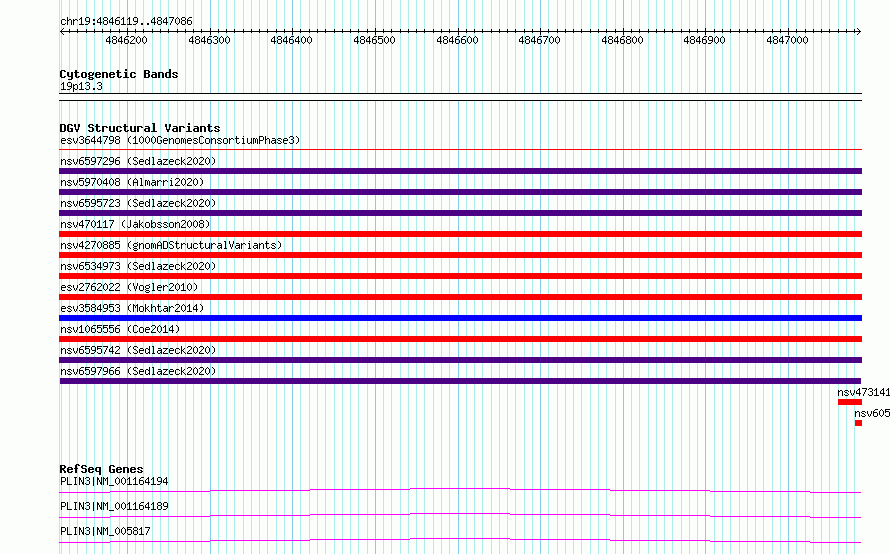
Task: Click ruler coordinate 4846300
Action: (x=209, y=40)
